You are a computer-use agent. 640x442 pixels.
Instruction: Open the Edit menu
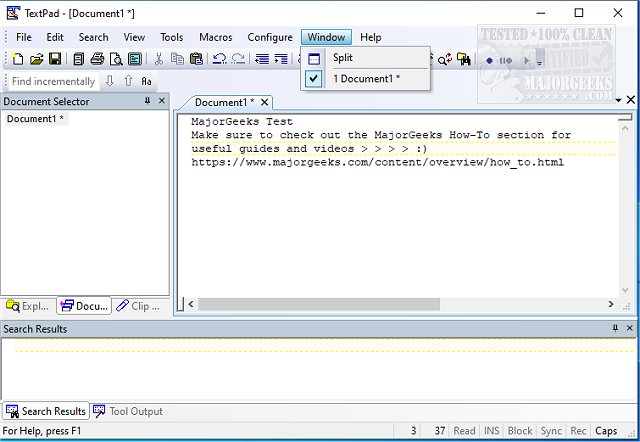[x=55, y=37]
